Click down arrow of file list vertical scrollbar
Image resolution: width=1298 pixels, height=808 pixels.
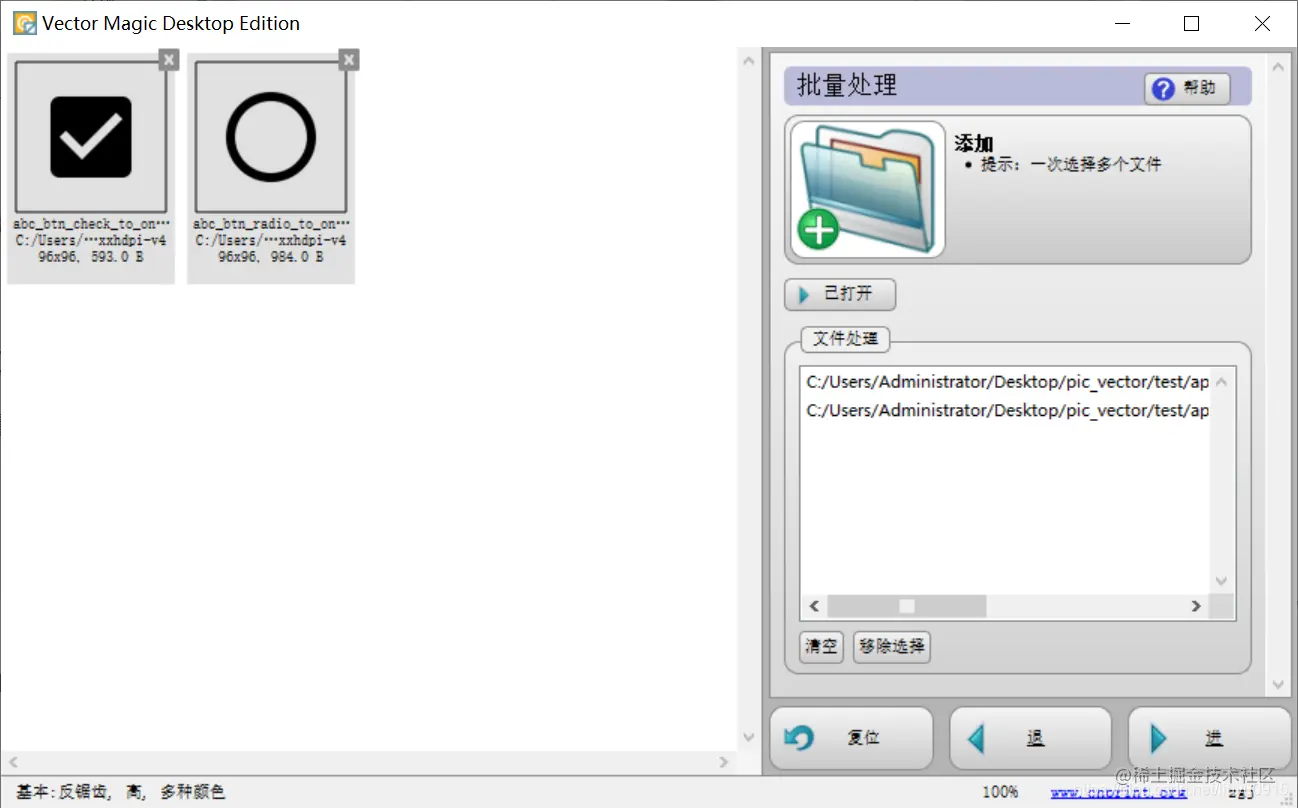pyautogui.click(x=1221, y=581)
